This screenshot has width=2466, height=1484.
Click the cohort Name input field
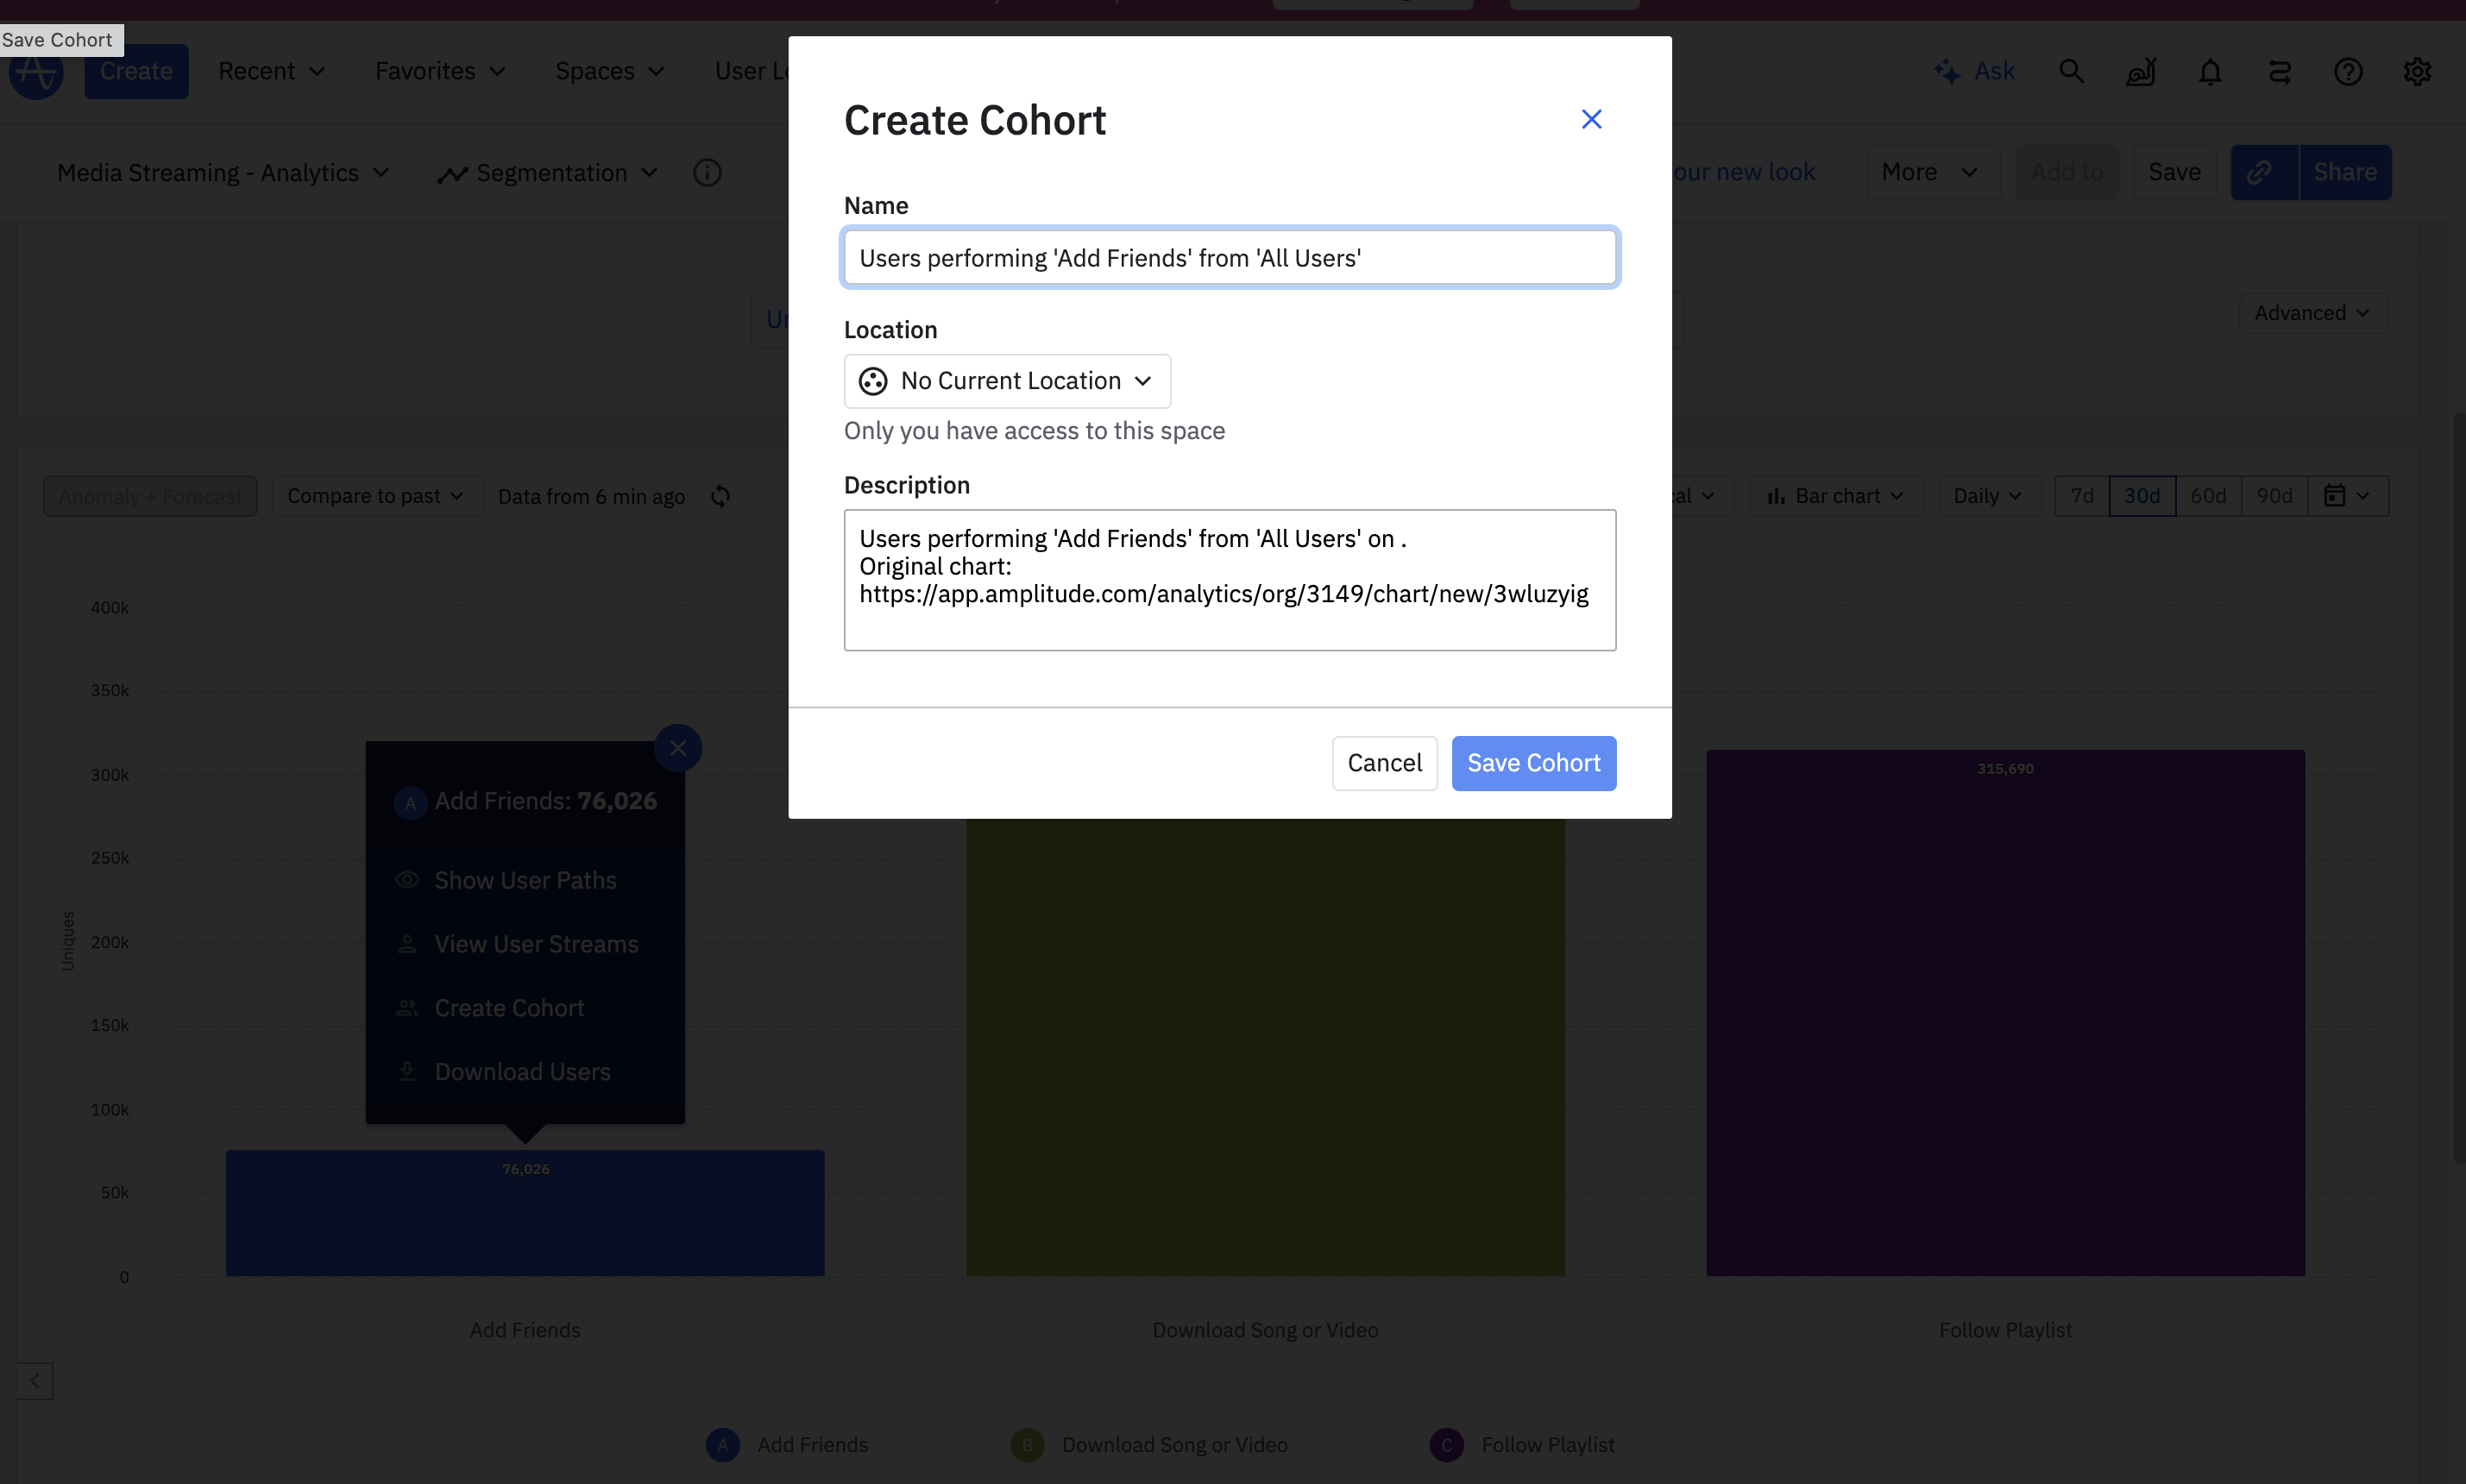pos(1229,258)
